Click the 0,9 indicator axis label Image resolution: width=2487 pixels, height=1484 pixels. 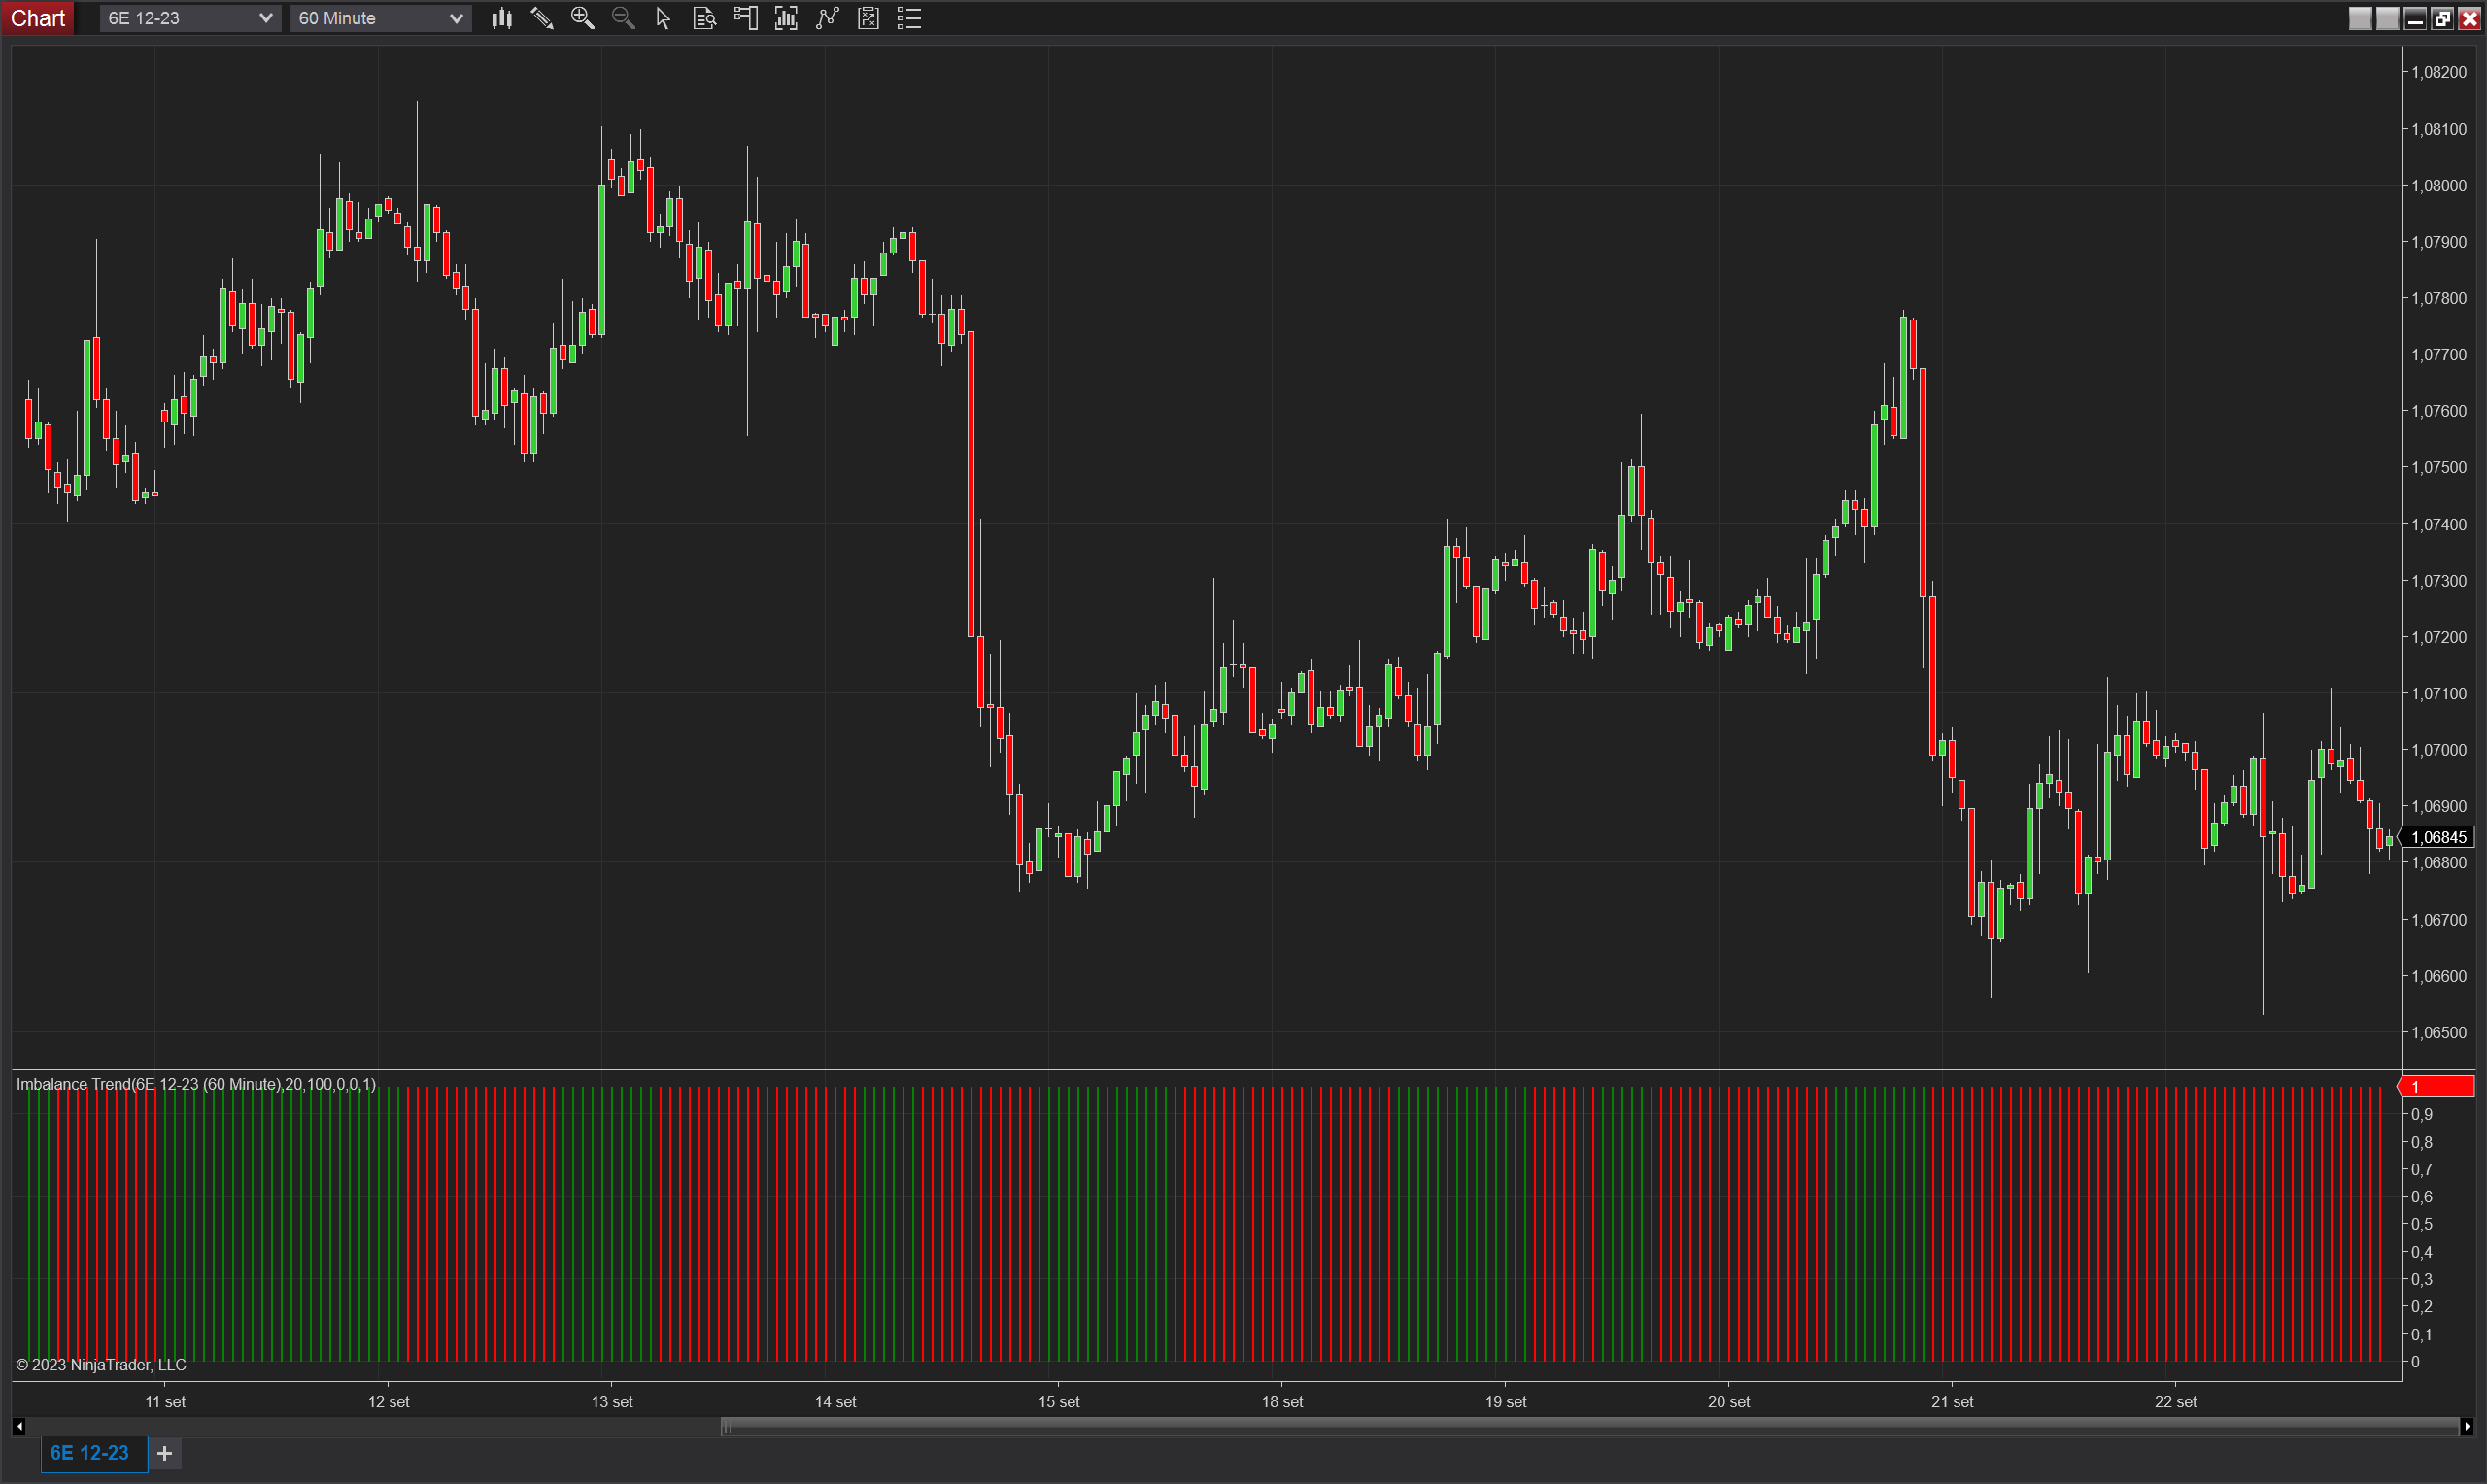[x=2421, y=1114]
